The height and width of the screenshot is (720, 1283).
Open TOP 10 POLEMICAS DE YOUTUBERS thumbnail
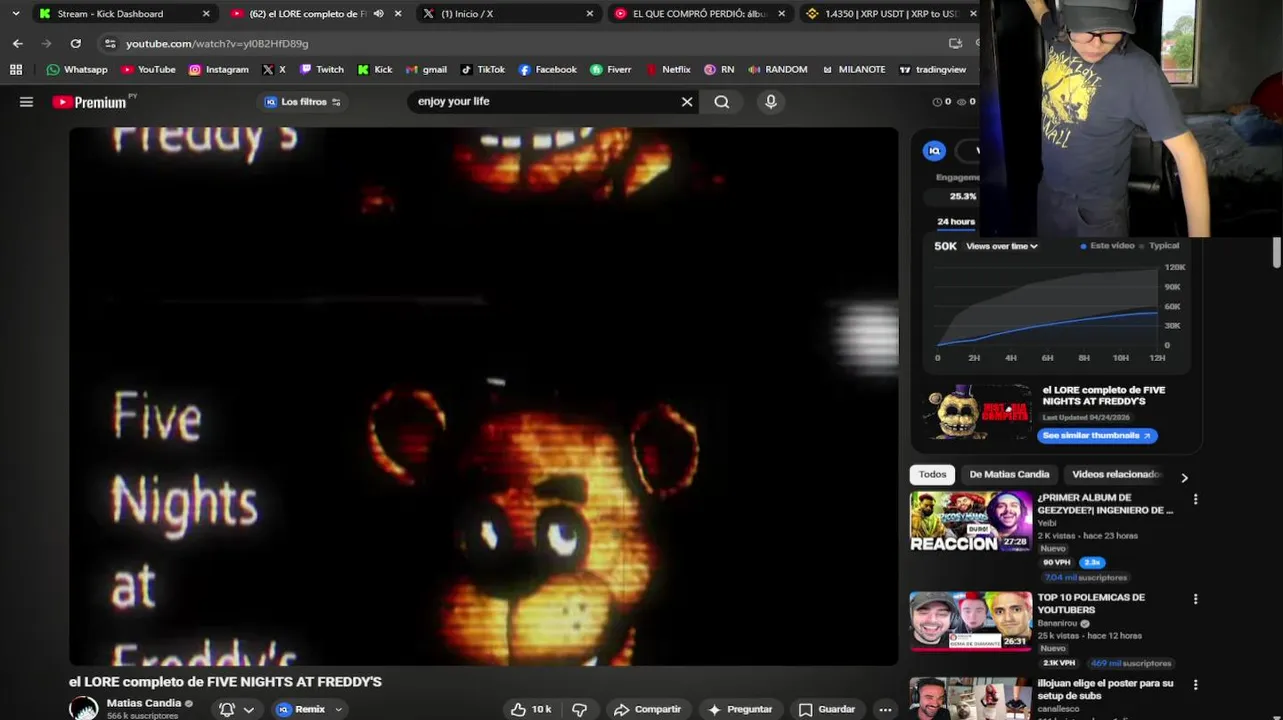[970, 621]
